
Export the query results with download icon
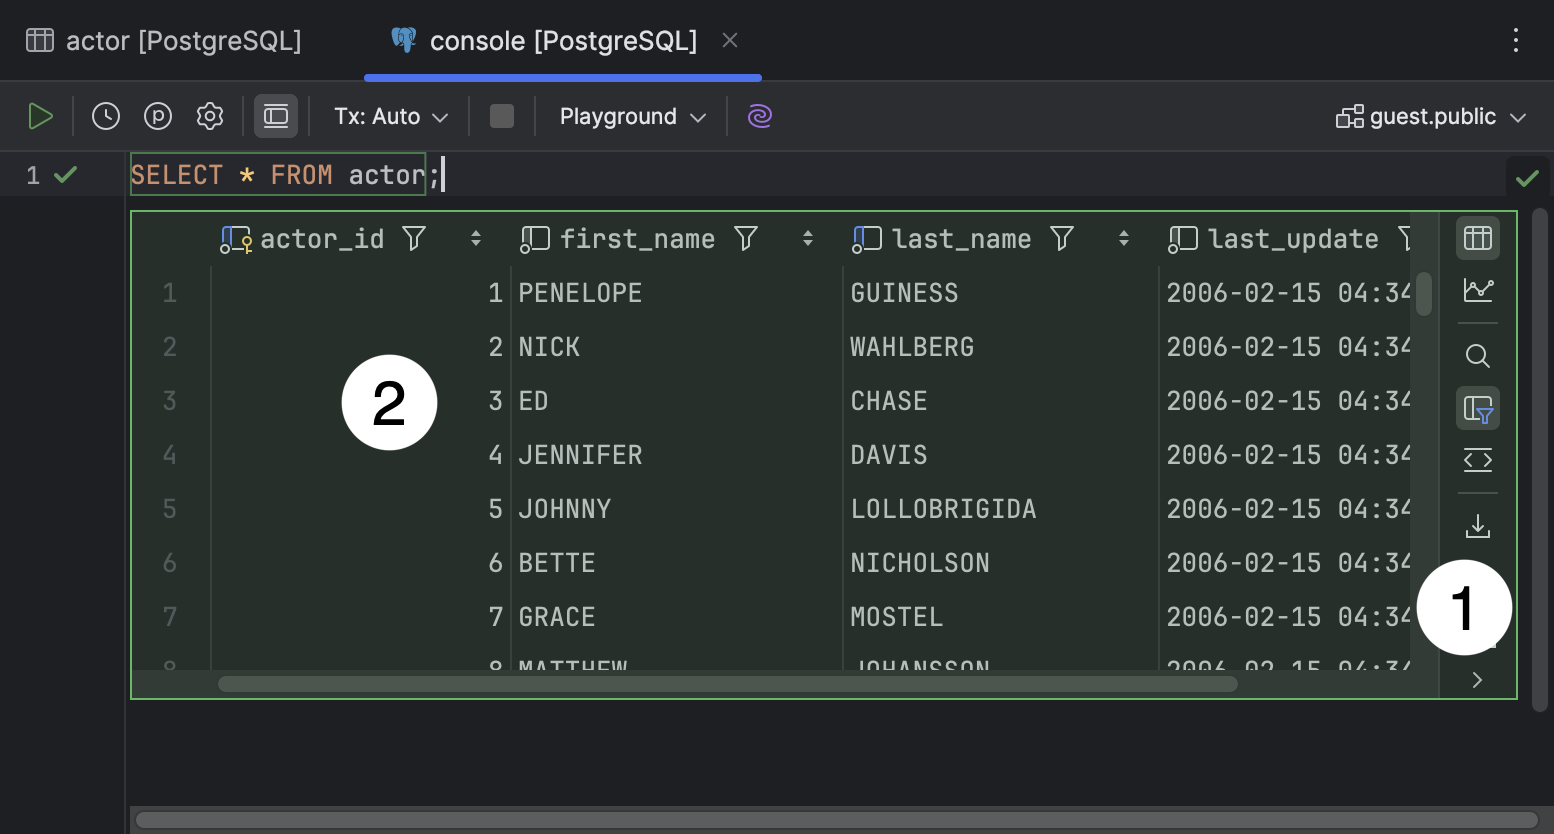(1477, 524)
